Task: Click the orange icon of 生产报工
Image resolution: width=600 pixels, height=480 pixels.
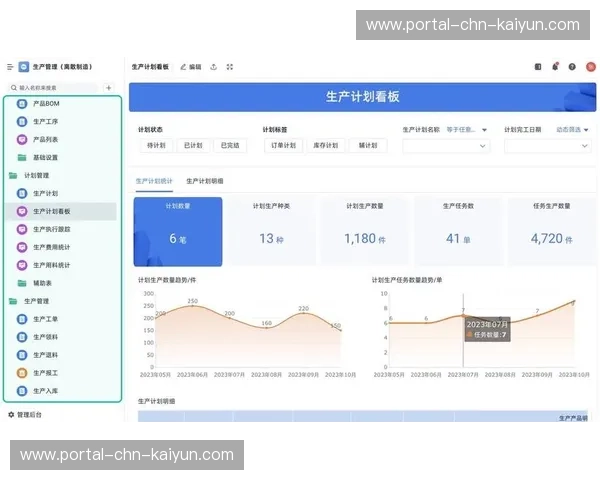Action: tap(22, 373)
